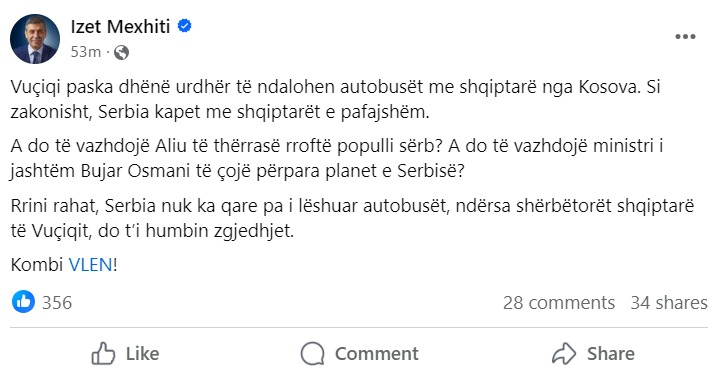Select the Comment label text
The width and height of the screenshot is (715, 371).
tap(377, 354)
